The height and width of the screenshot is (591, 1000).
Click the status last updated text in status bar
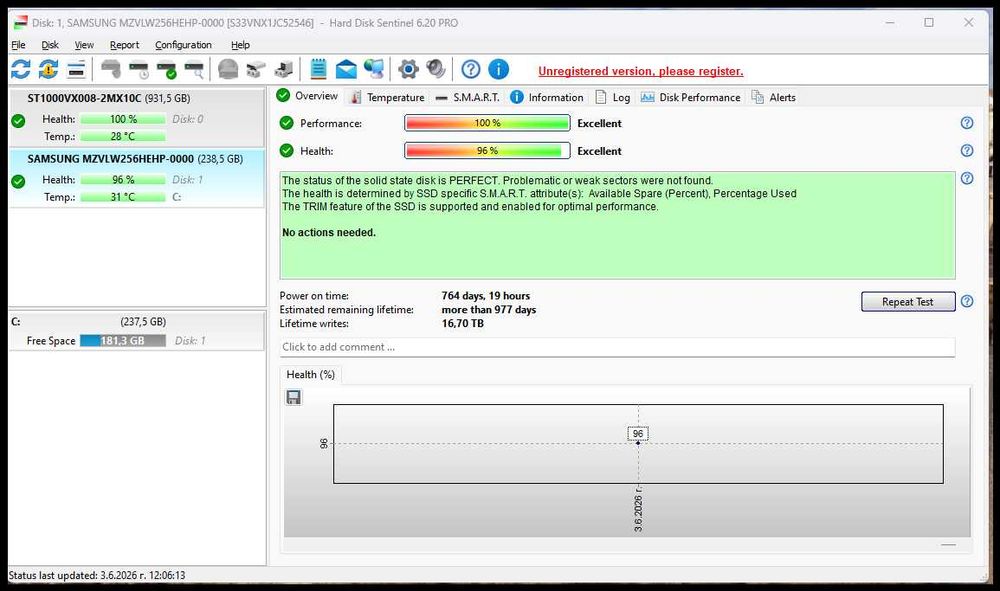tap(97, 575)
